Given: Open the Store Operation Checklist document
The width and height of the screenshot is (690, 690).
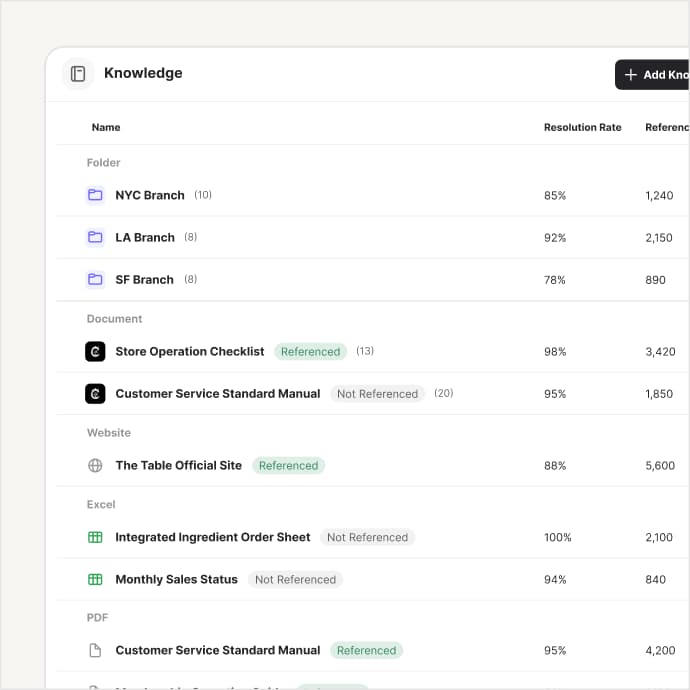Looking at the screenshot, I should coord(190,352).
